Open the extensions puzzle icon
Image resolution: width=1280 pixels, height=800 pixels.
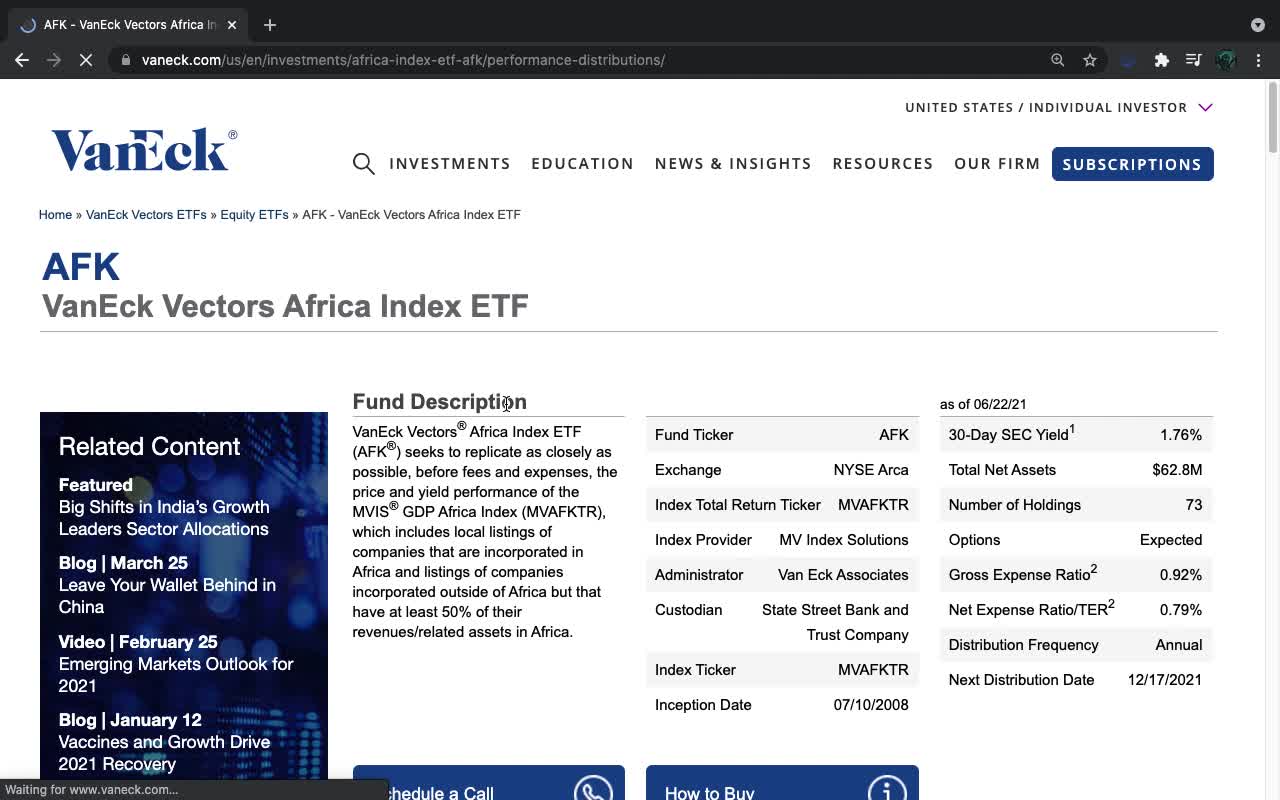point(1161,60)
